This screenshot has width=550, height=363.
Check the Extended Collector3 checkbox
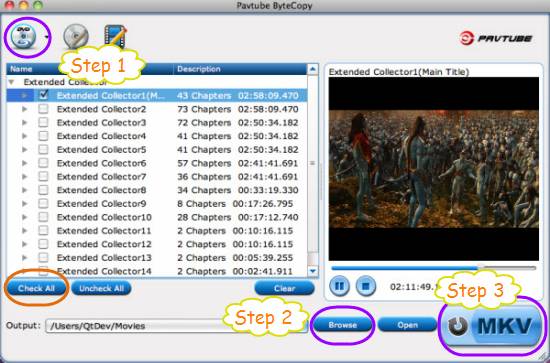click(x=43, y=122)
